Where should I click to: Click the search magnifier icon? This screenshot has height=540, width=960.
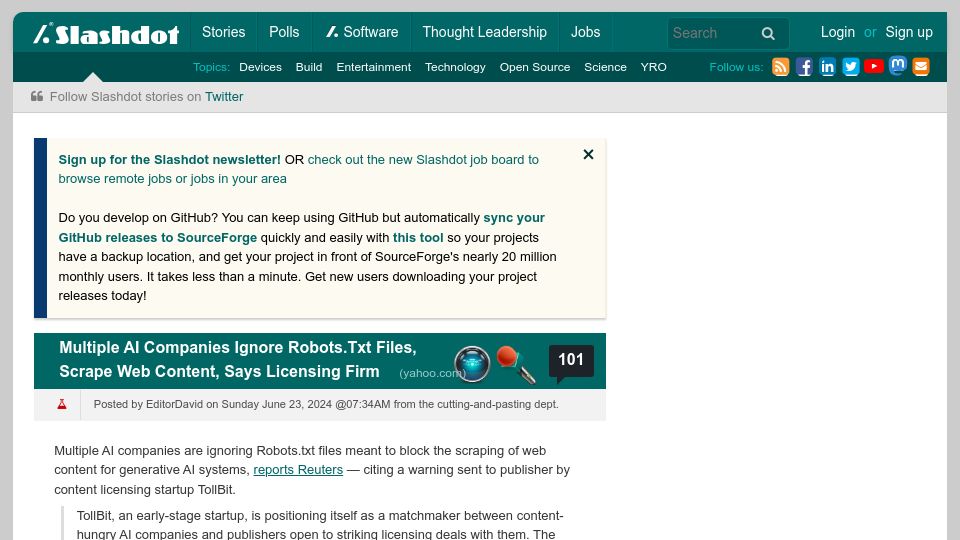(768, 34)
